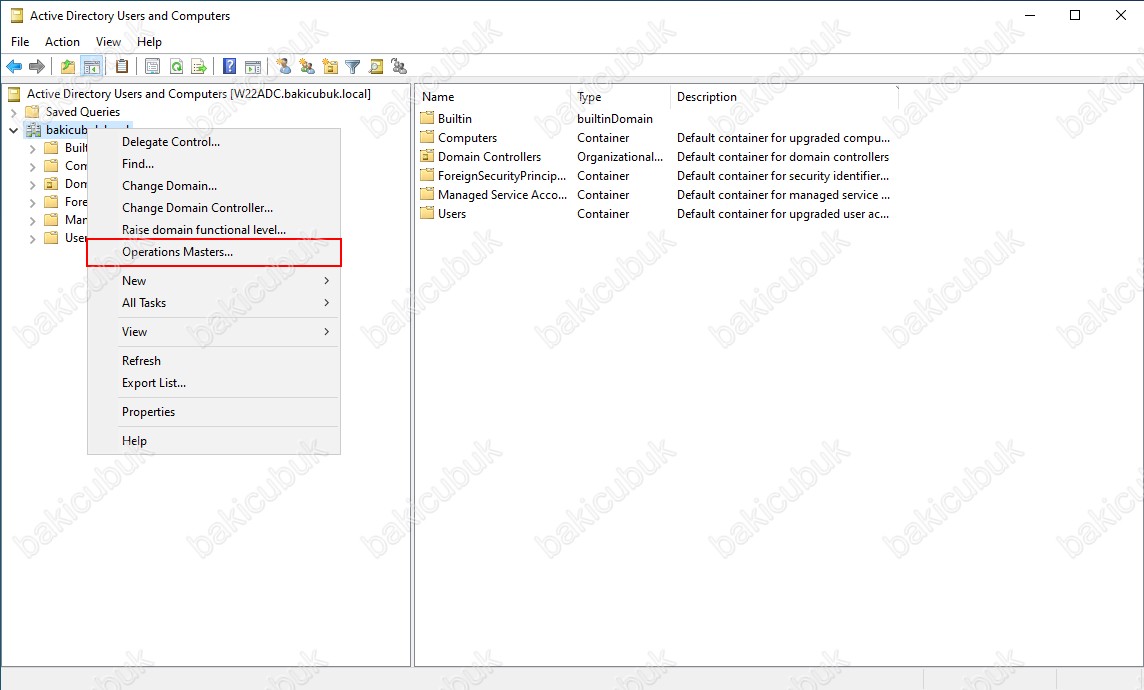Sort list by Name column header
The width and height of the screenshot is (1144, 690).
tap(494, 96)
